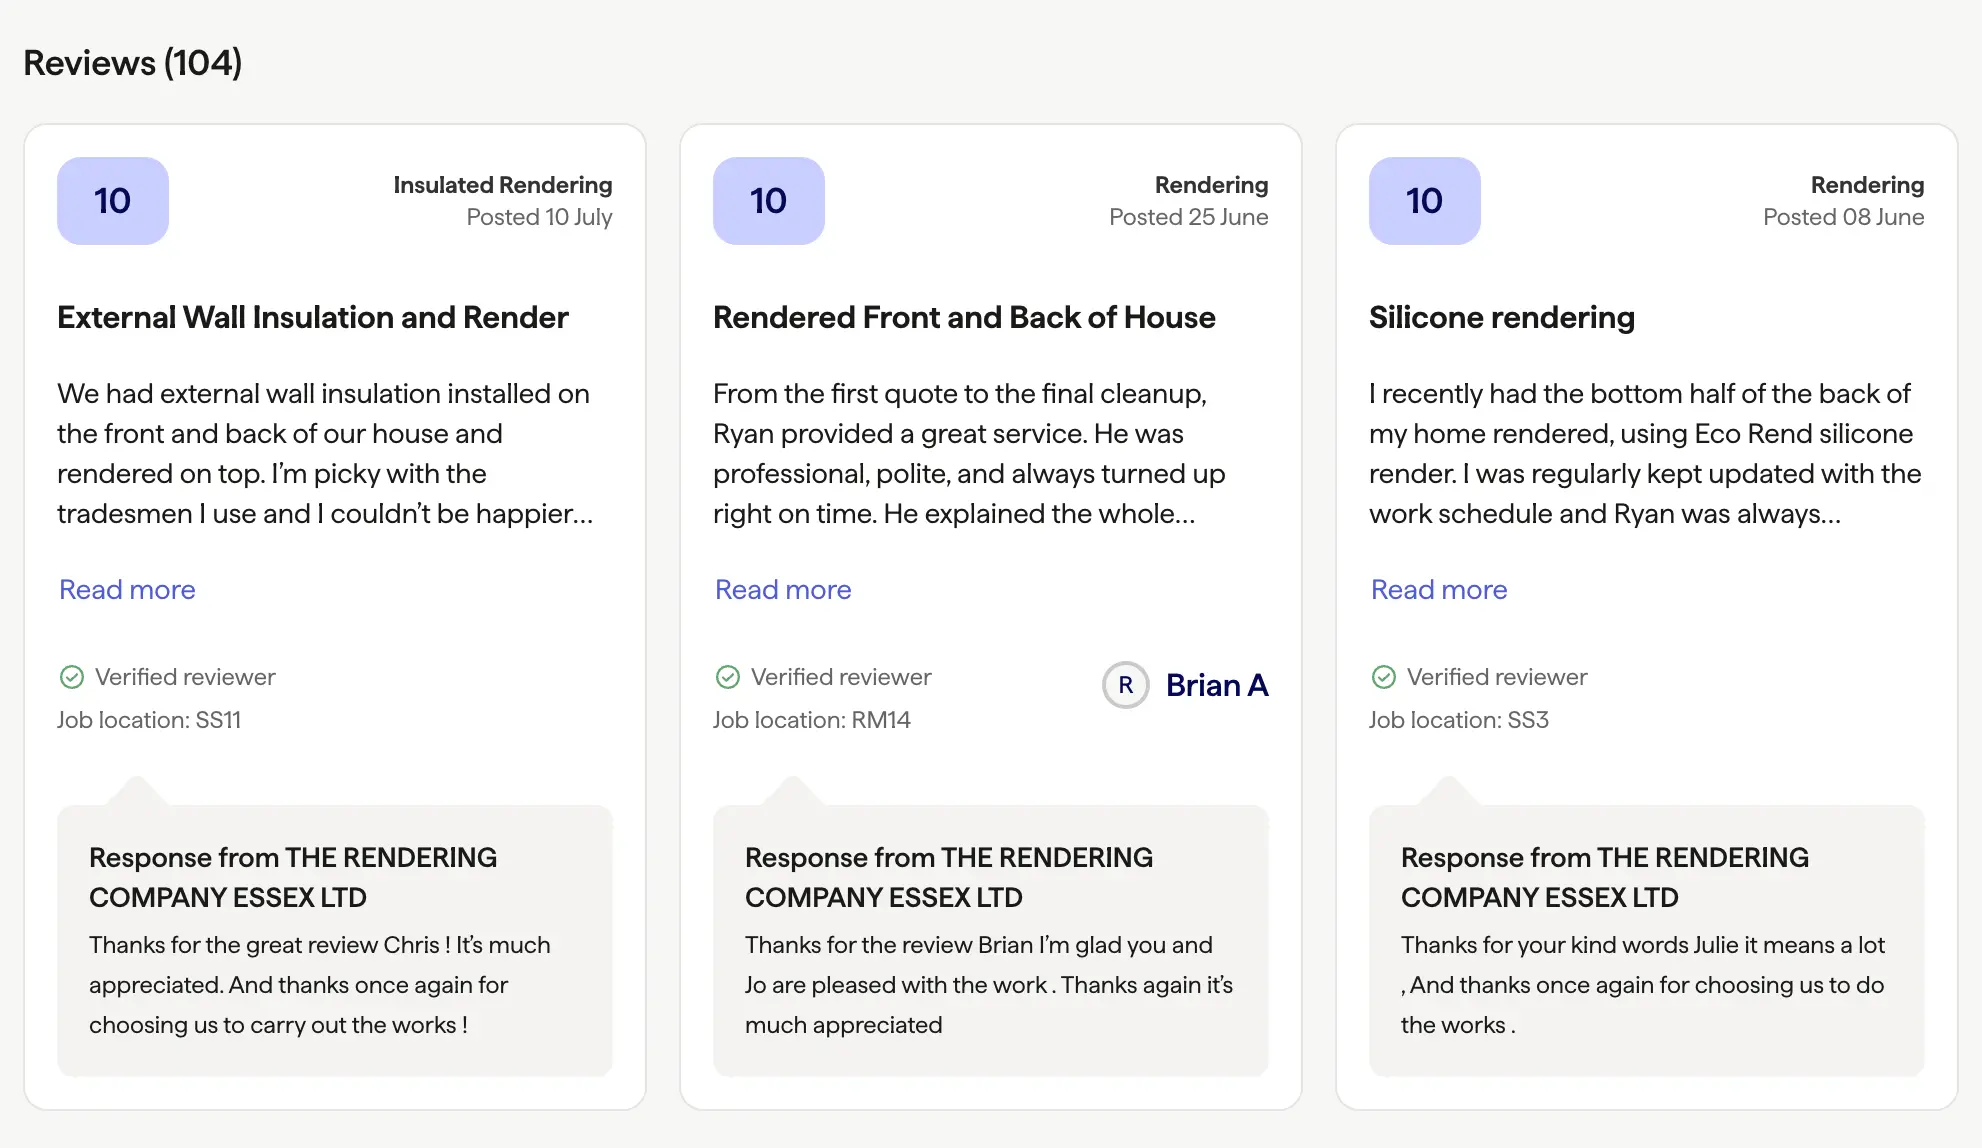Click the score badge on Insulated Rendering review
Screen dimensions: 1982x1148
113,201
